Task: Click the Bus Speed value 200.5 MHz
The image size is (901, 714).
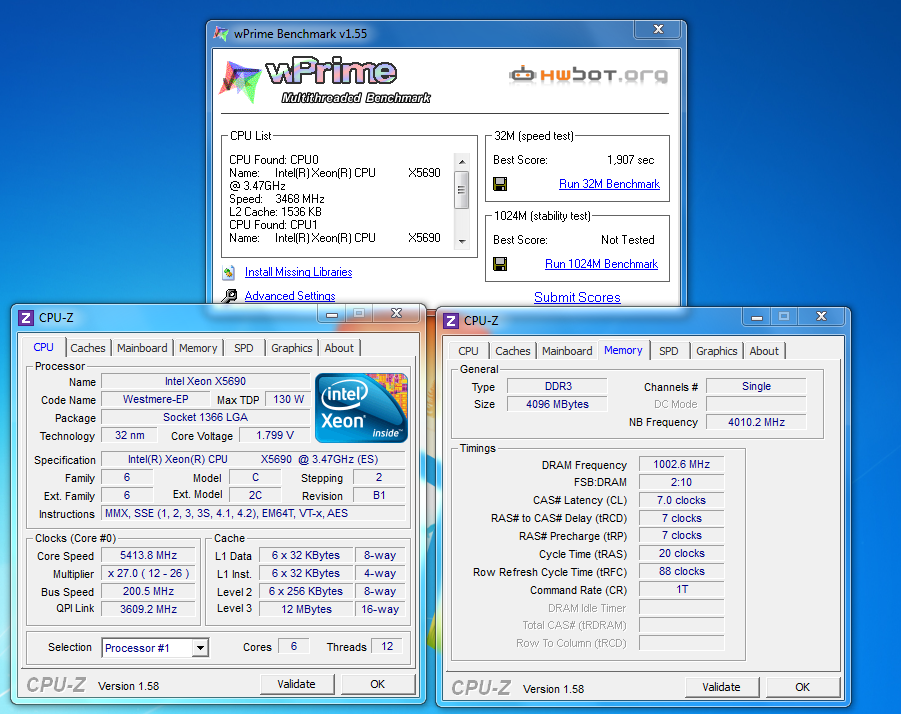Action: 148,591
